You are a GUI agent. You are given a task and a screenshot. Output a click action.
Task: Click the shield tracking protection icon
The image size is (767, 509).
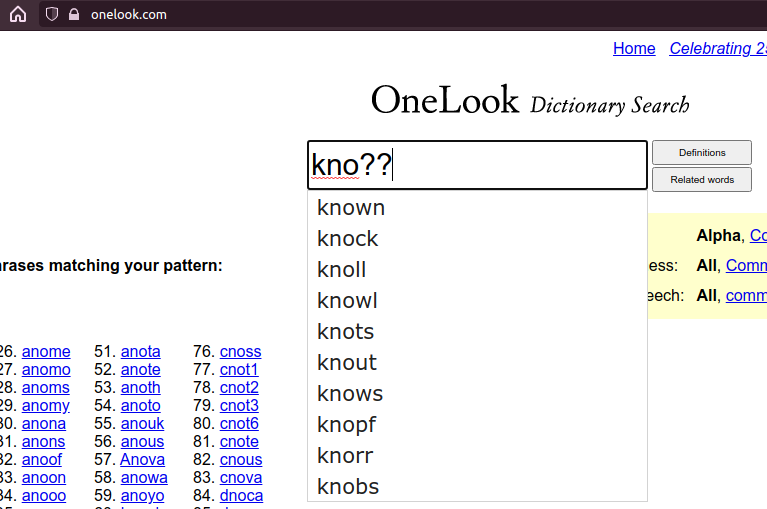point(51,14)
